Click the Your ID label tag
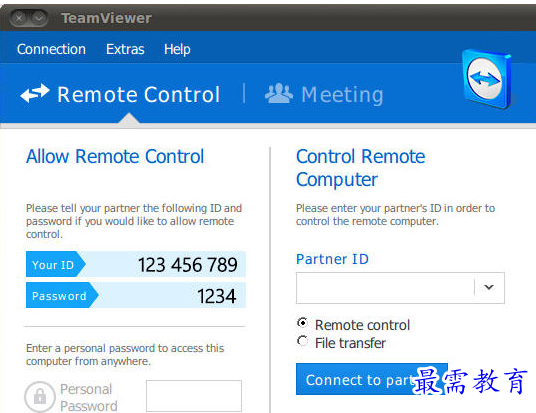The width and height of the screenshot is (536, 413). tap(55, 264)
